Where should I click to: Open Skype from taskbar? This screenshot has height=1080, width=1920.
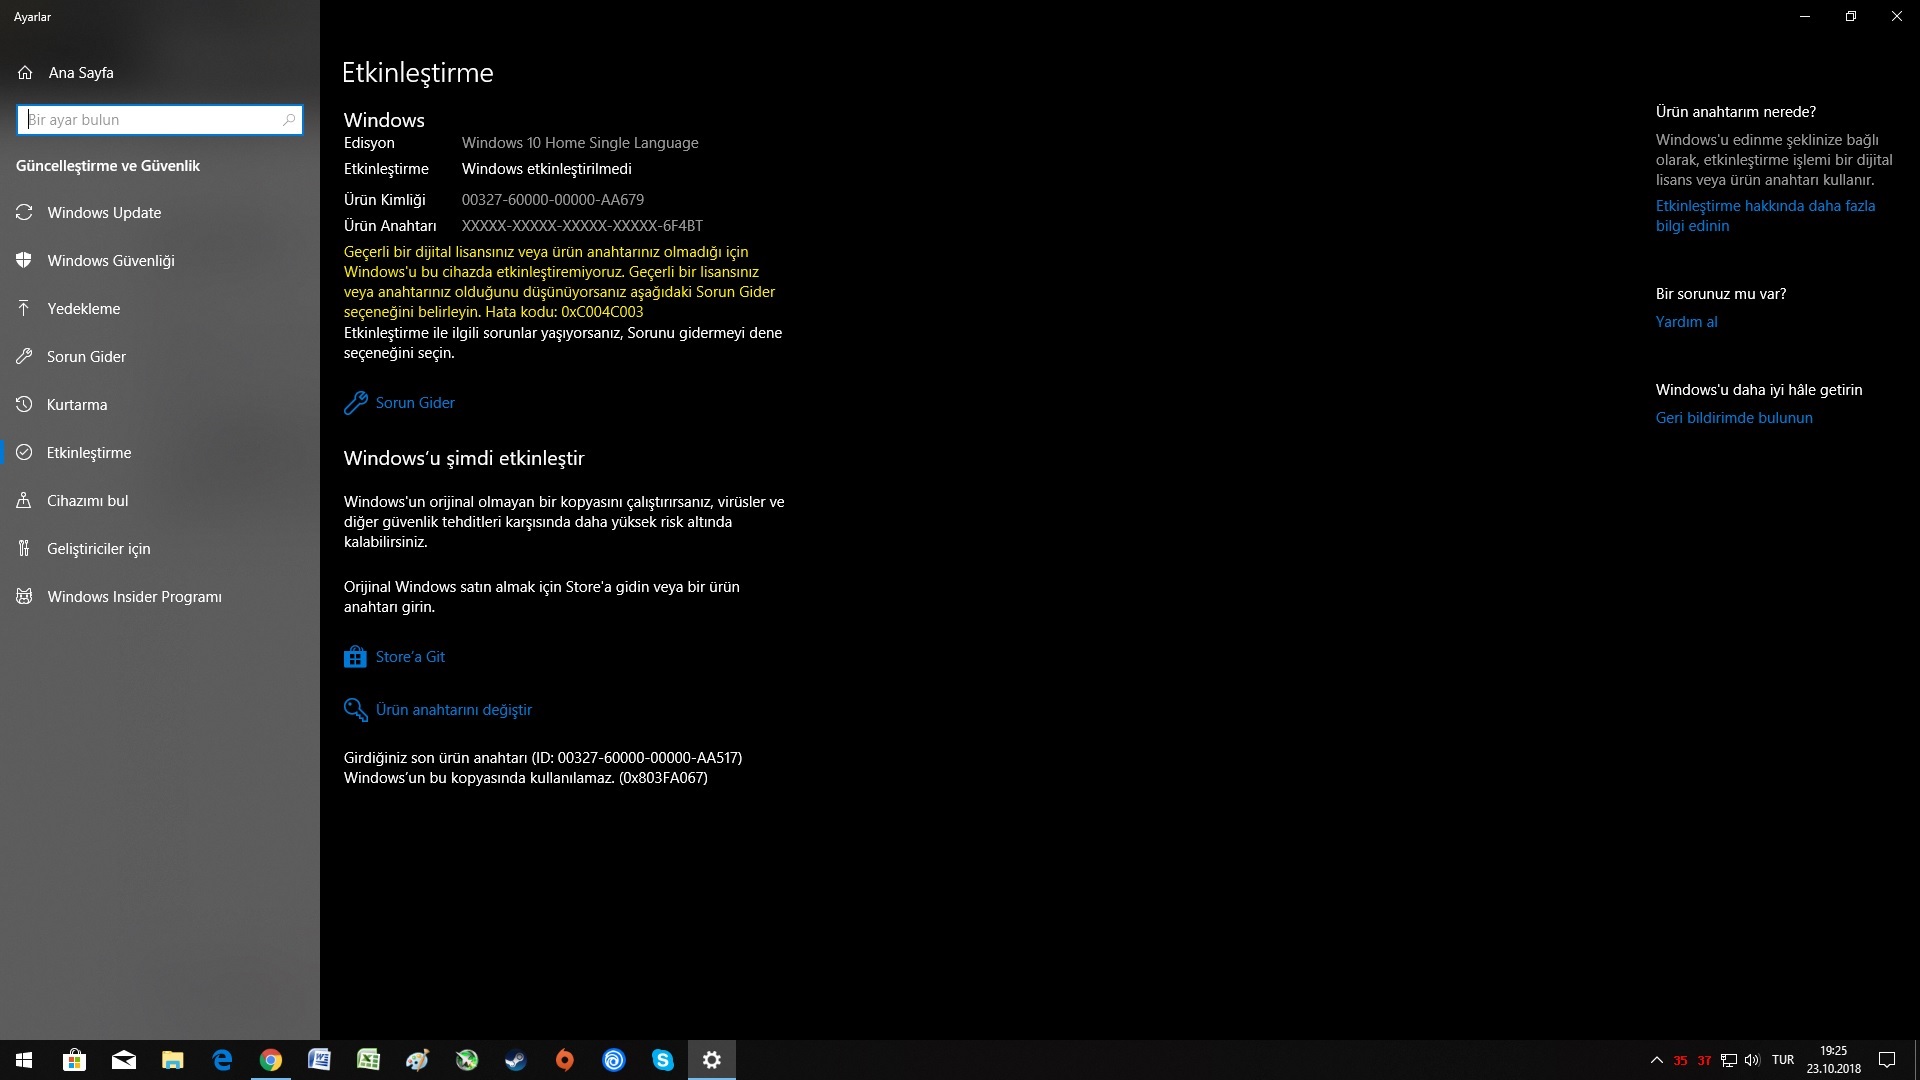click(663, 1060)
